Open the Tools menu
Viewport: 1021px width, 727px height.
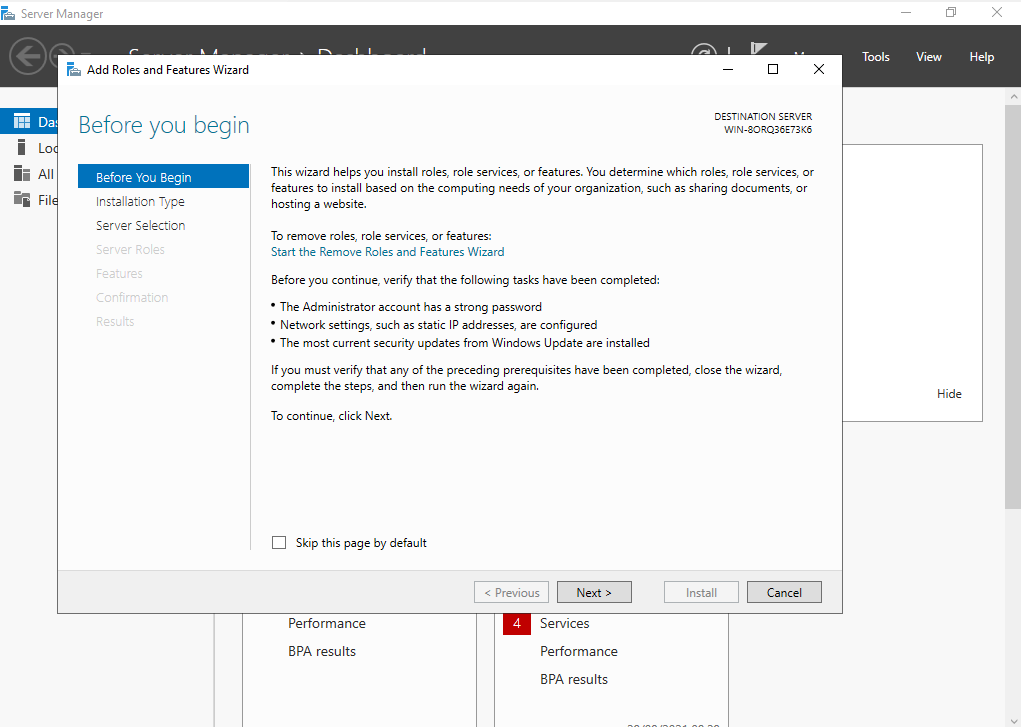point(876,57)
